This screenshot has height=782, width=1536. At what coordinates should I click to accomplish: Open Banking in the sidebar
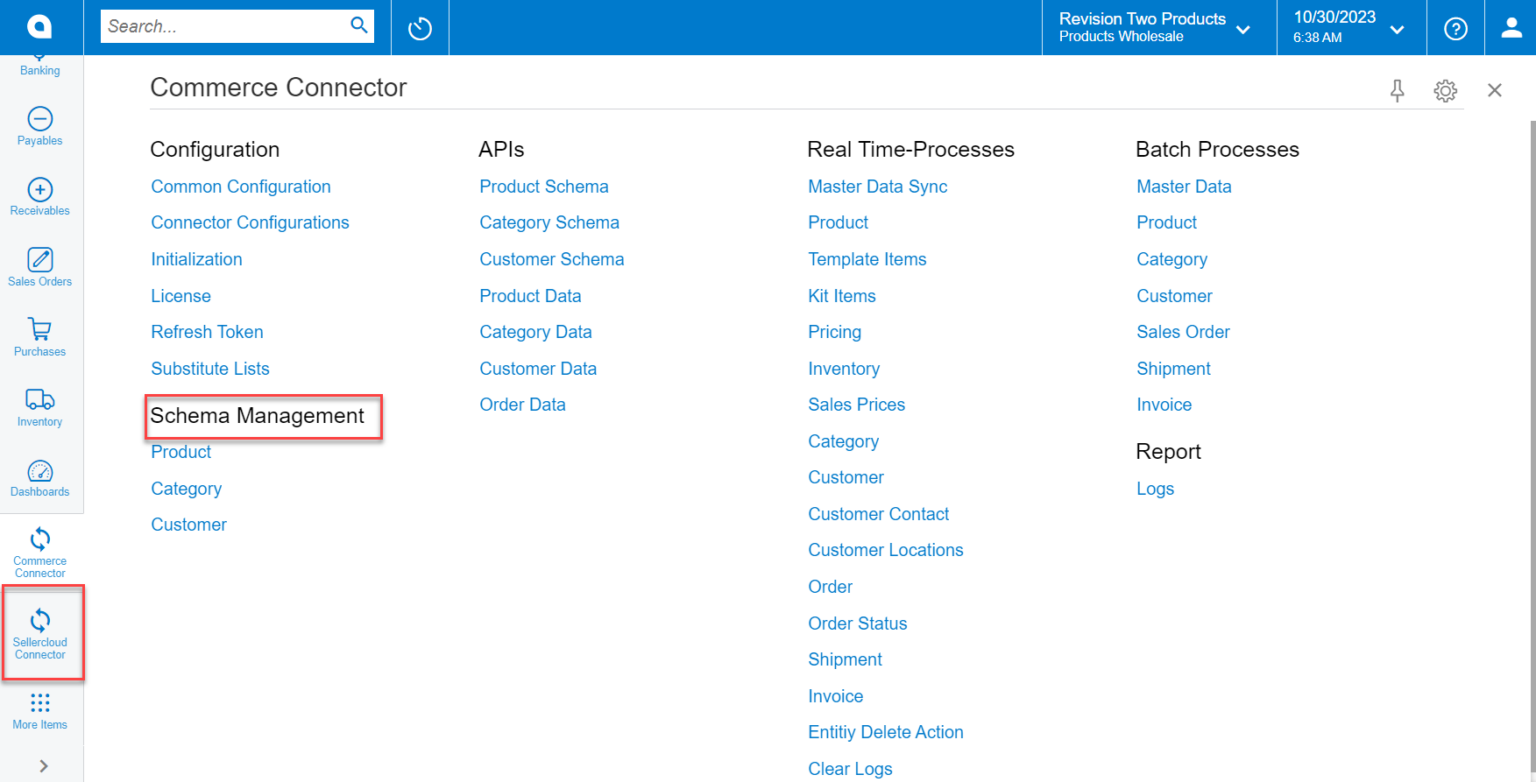click(x=40, y=65)
